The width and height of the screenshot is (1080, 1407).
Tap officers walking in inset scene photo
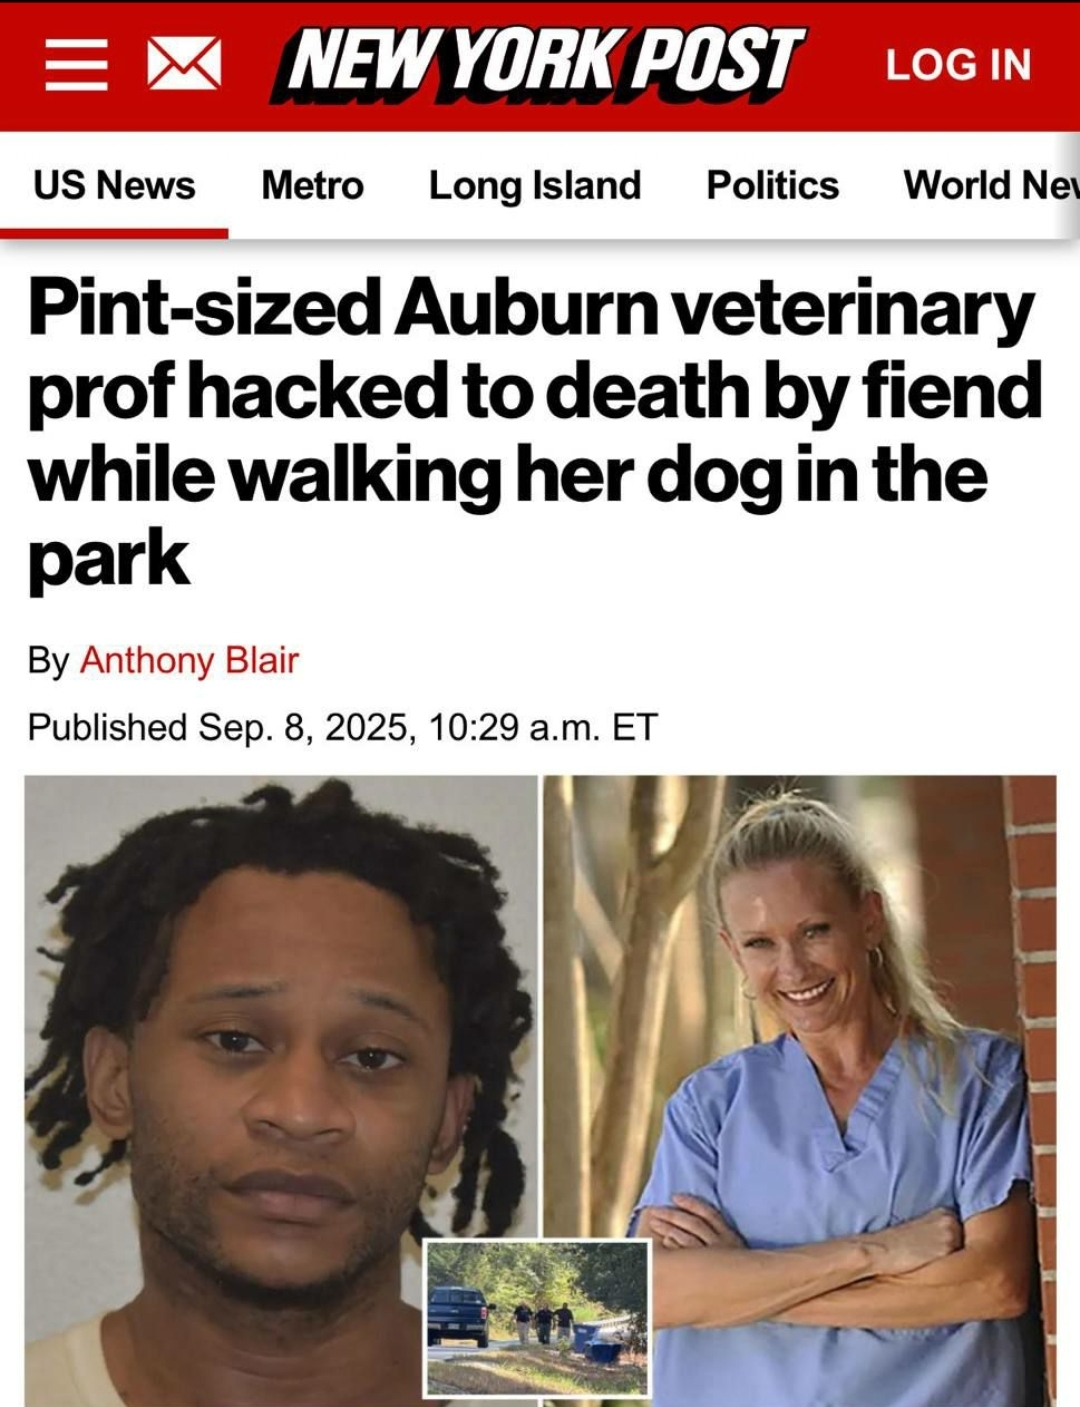pos(544,1322)
